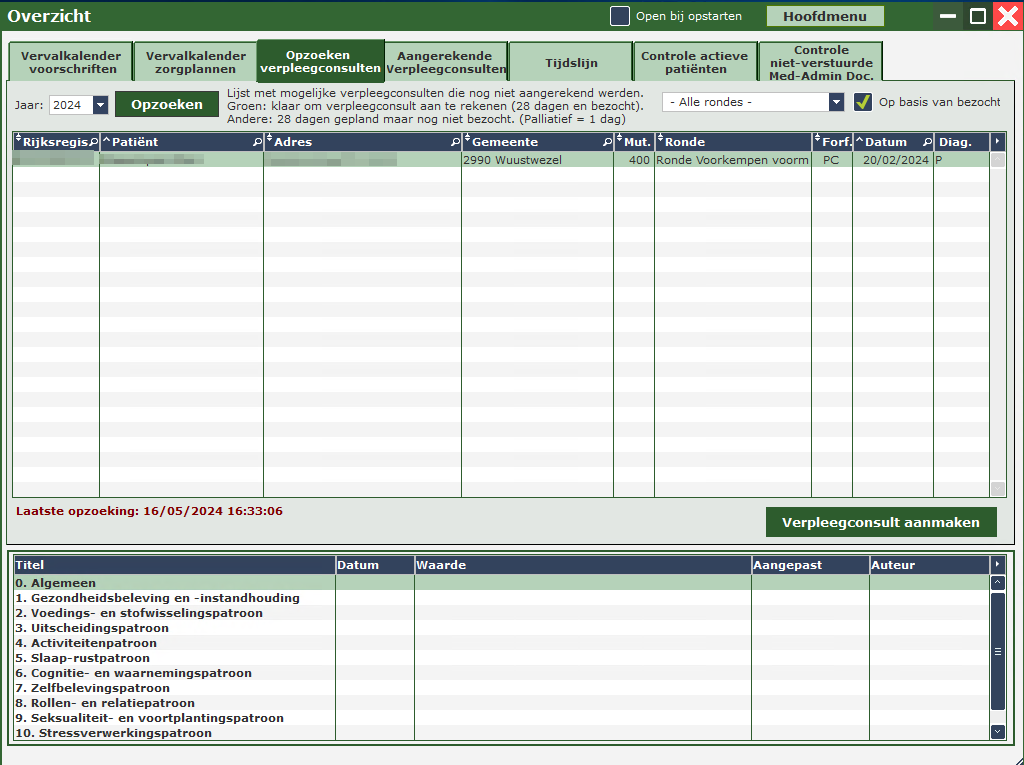Click the search icon in the Datum column header
Screen dimensions: 1024x765
(x=927, y=143)
